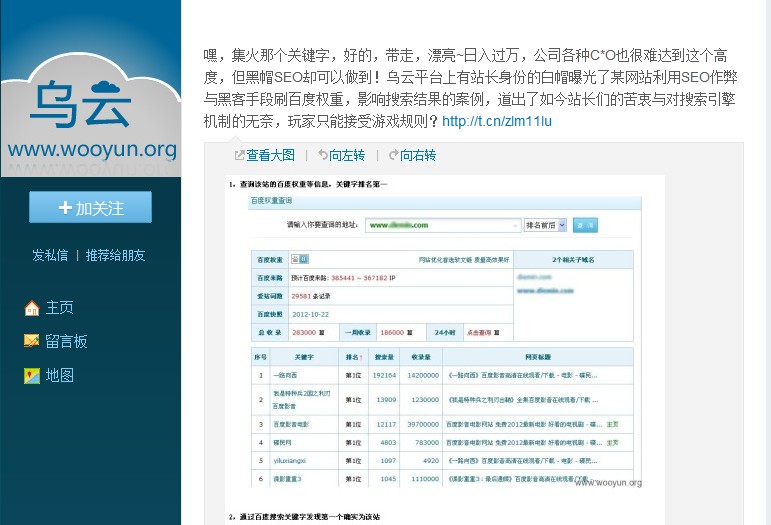Click the 向左转 rotate-left arrow icon
Viewport: 771px width, 525px height.
[323, 156]
